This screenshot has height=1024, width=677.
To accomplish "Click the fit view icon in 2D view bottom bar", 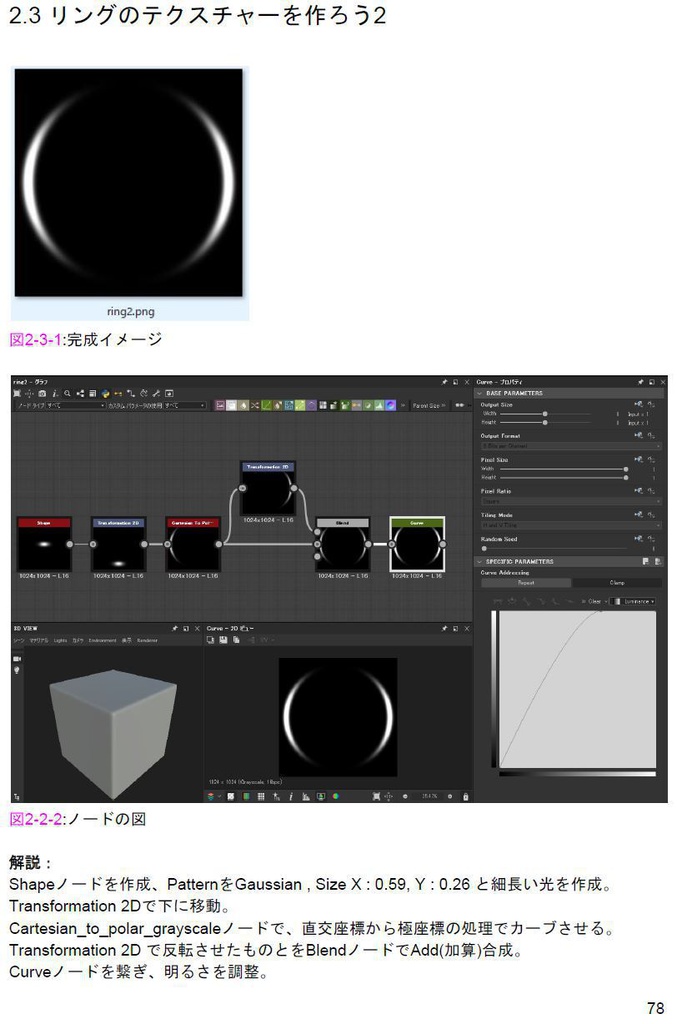I will tap(376, 797).
